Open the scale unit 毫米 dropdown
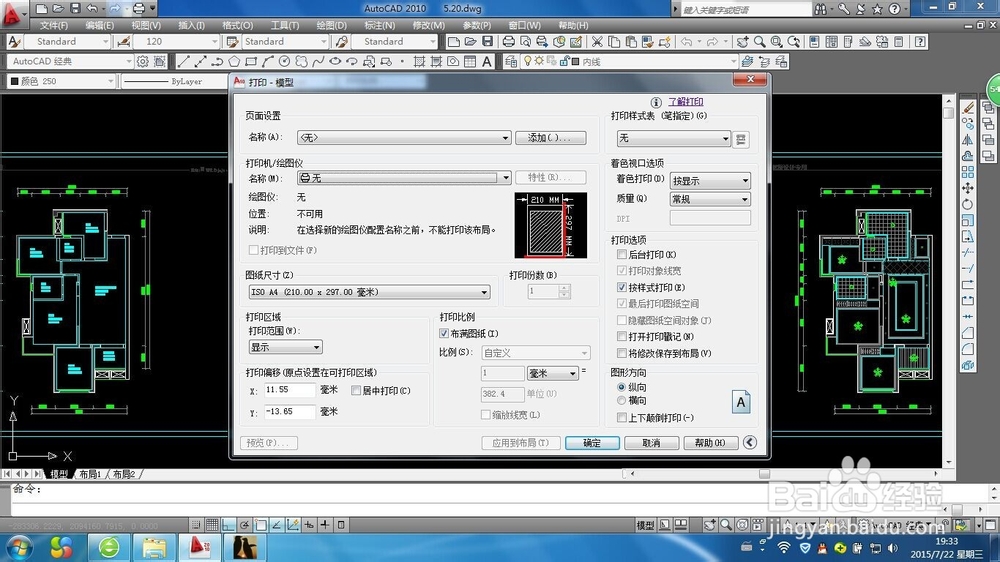Viewport: 1000px width, 562px height. (552, 373)
